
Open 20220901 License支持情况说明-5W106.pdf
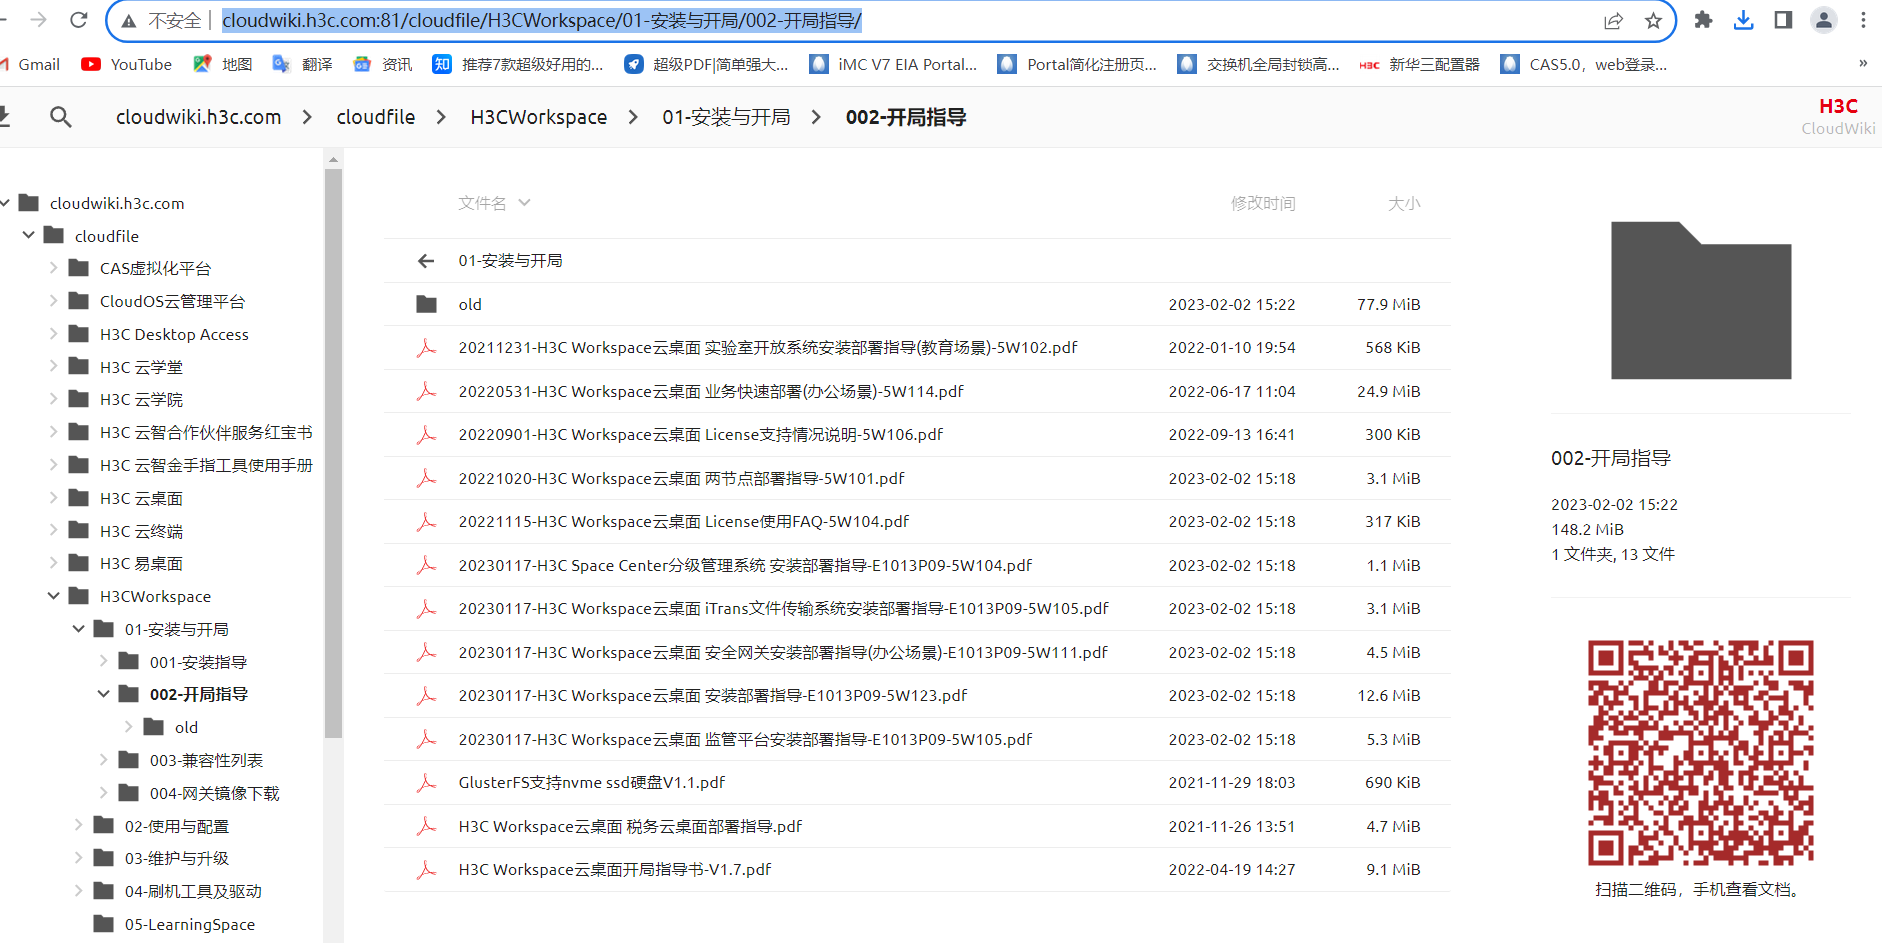tap(700, 434)
